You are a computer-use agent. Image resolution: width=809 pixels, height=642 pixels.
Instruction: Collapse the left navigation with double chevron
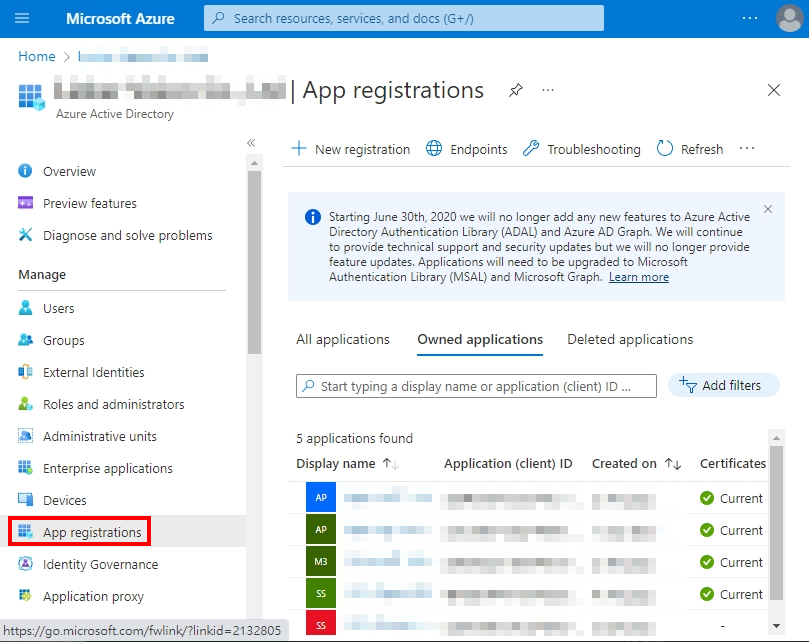[x=251, y=143]
